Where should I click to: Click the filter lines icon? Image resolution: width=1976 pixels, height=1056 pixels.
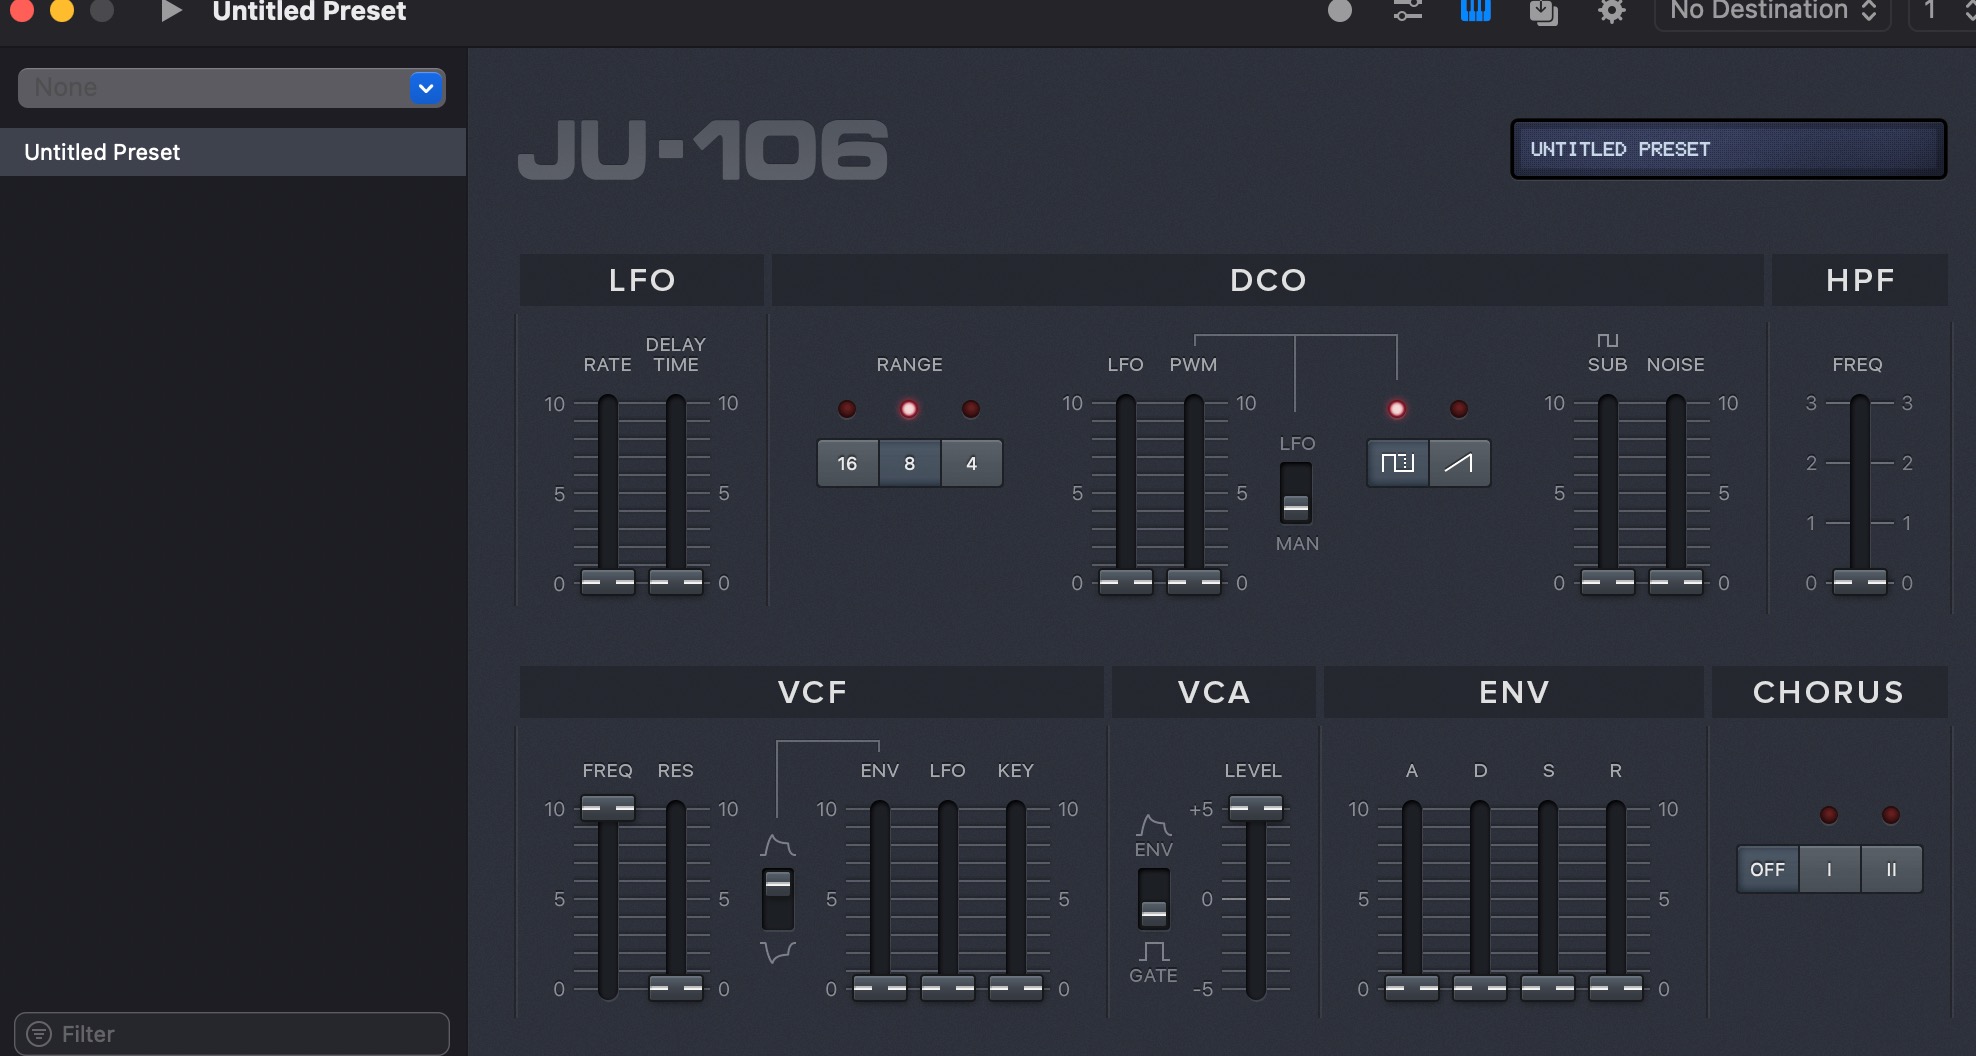(x=39, y=1034)
